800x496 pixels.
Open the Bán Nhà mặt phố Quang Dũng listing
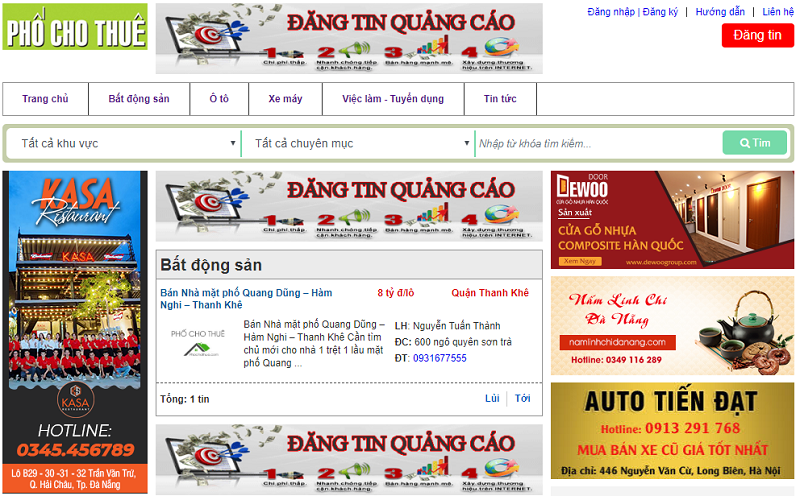click(232, 298)
